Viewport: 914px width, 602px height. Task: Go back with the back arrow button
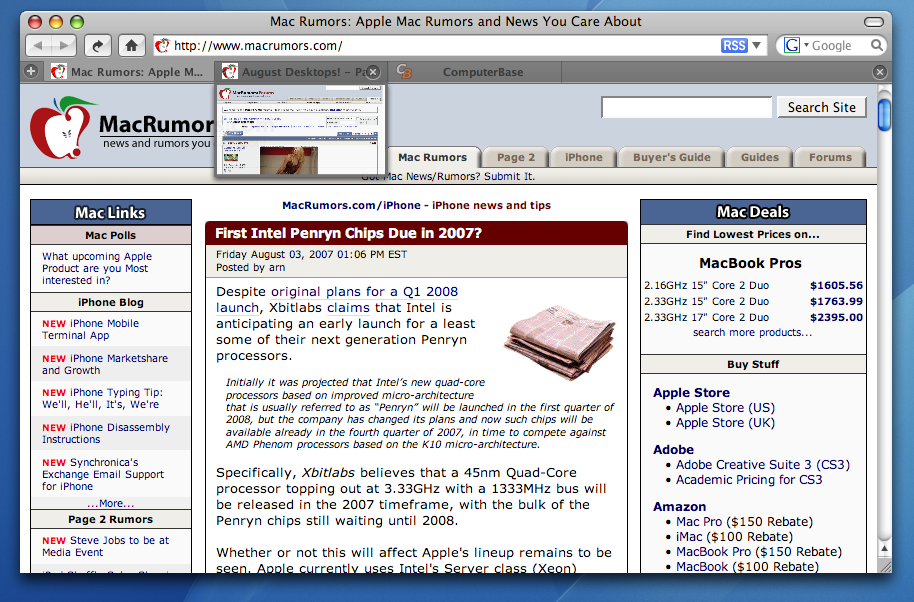tap(38, 45)
